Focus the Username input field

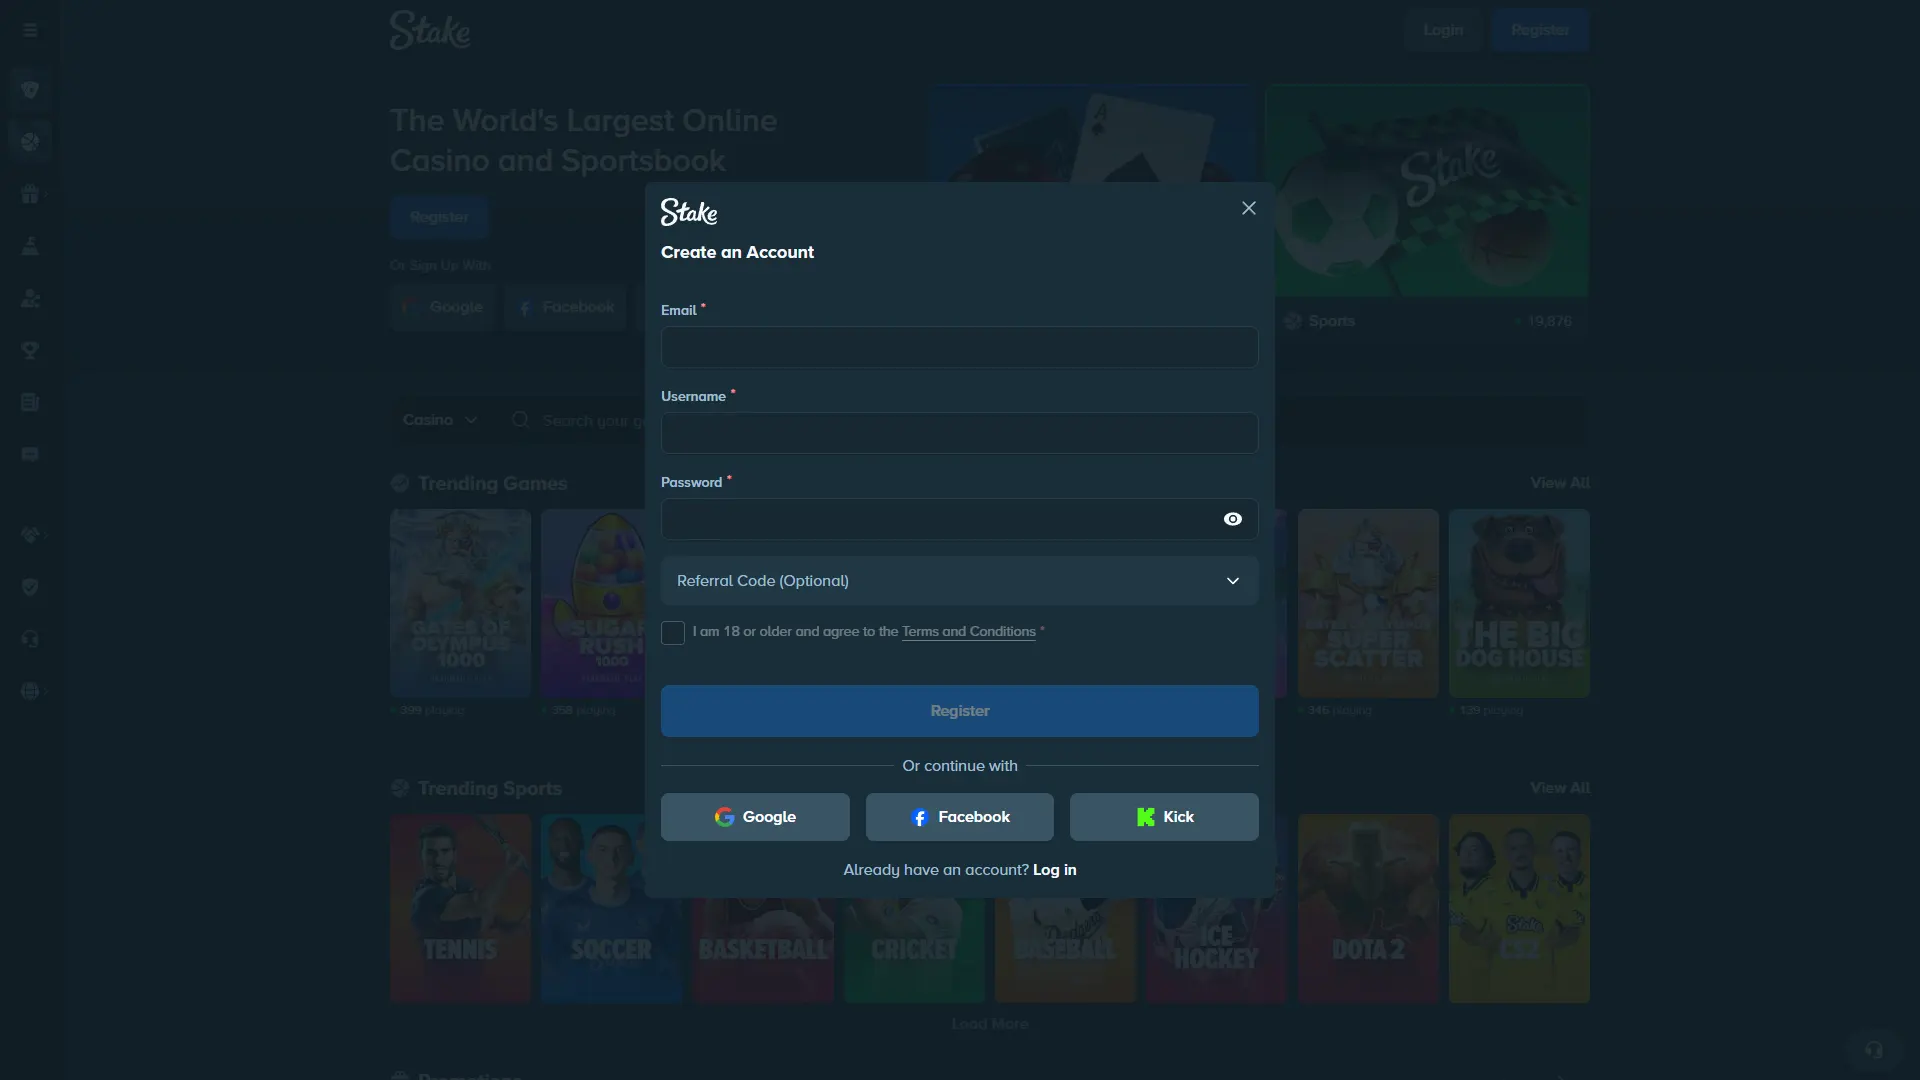(959, 433)
